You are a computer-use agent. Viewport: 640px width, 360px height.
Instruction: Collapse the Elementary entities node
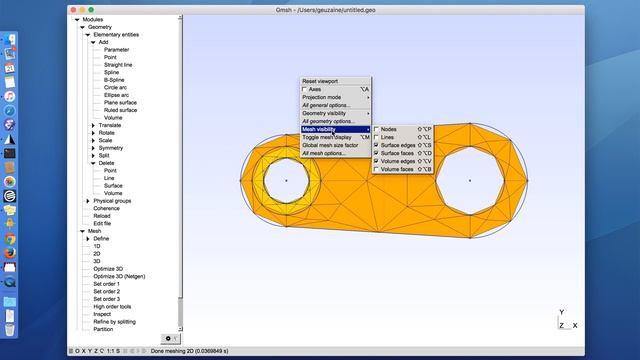point(88,35)
